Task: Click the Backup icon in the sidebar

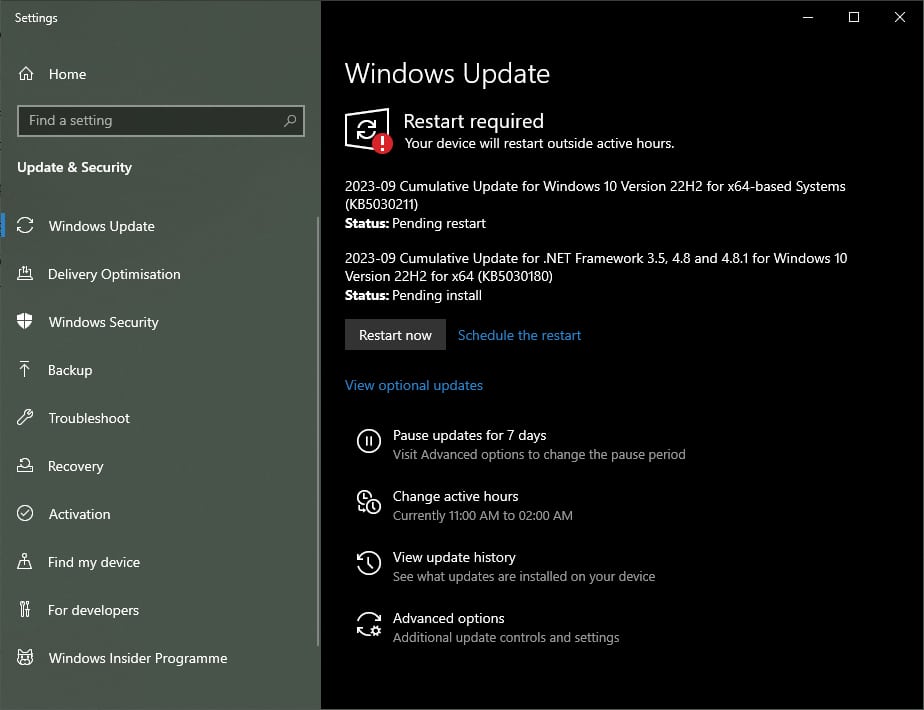Action: 27,370
